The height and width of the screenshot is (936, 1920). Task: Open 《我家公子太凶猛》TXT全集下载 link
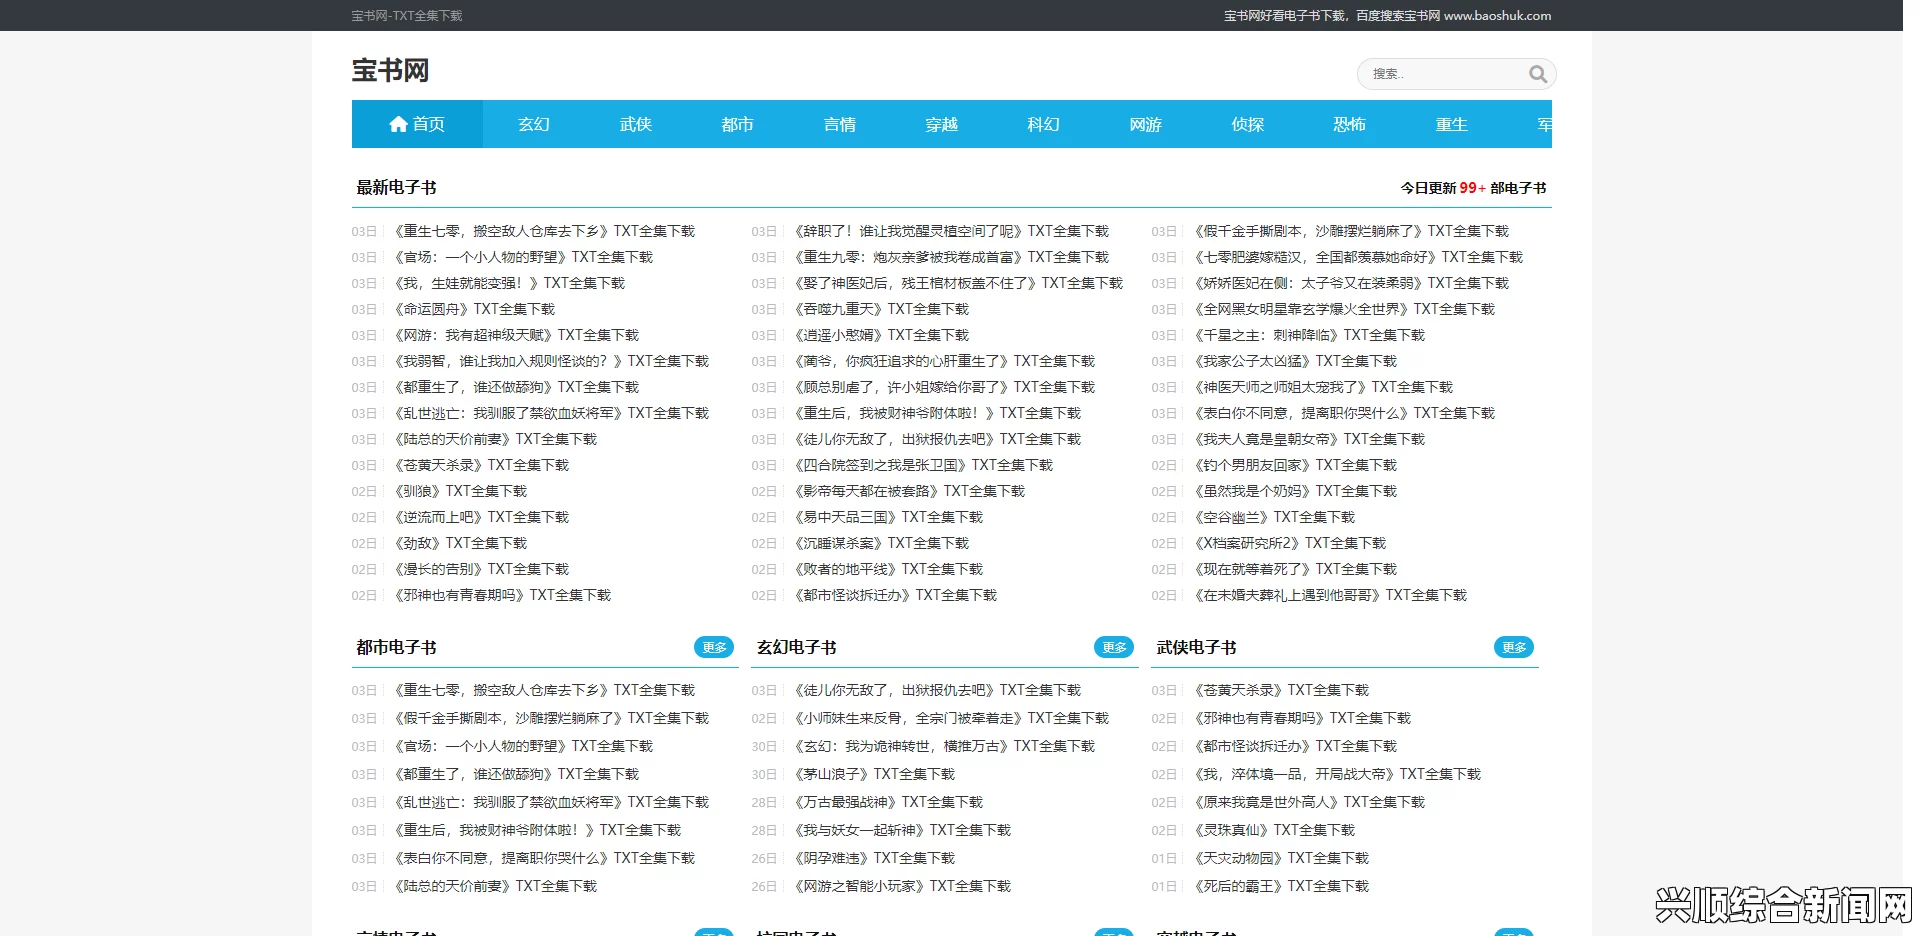[x=1294, y=361]
